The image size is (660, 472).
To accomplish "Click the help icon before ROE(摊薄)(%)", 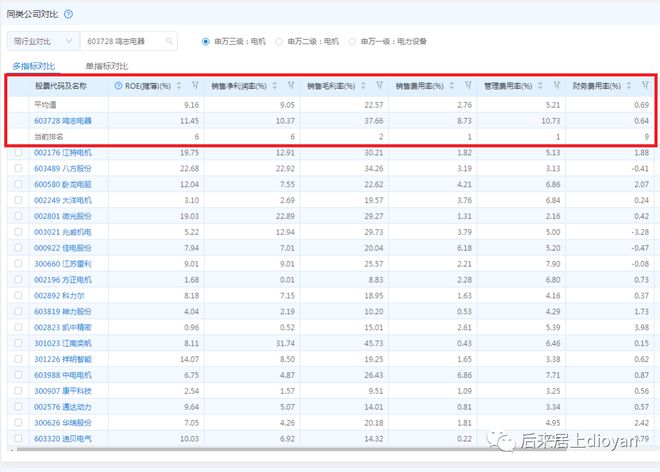I will coord(118,86).
